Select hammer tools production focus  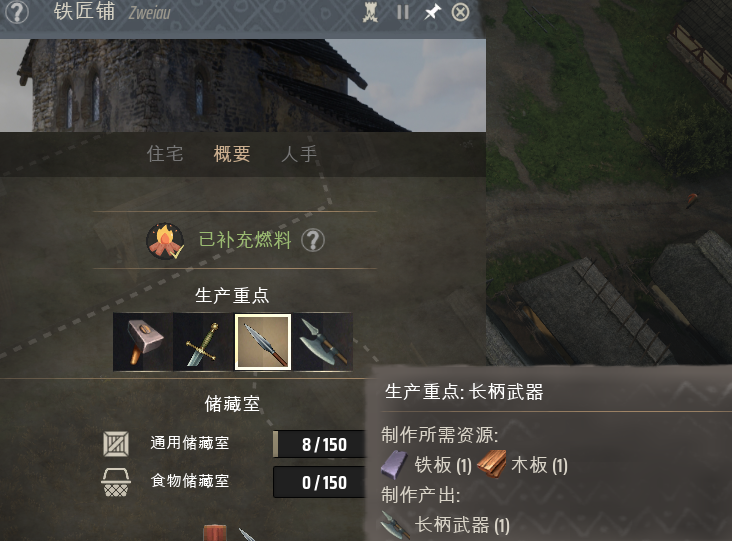tap(143, 342)
